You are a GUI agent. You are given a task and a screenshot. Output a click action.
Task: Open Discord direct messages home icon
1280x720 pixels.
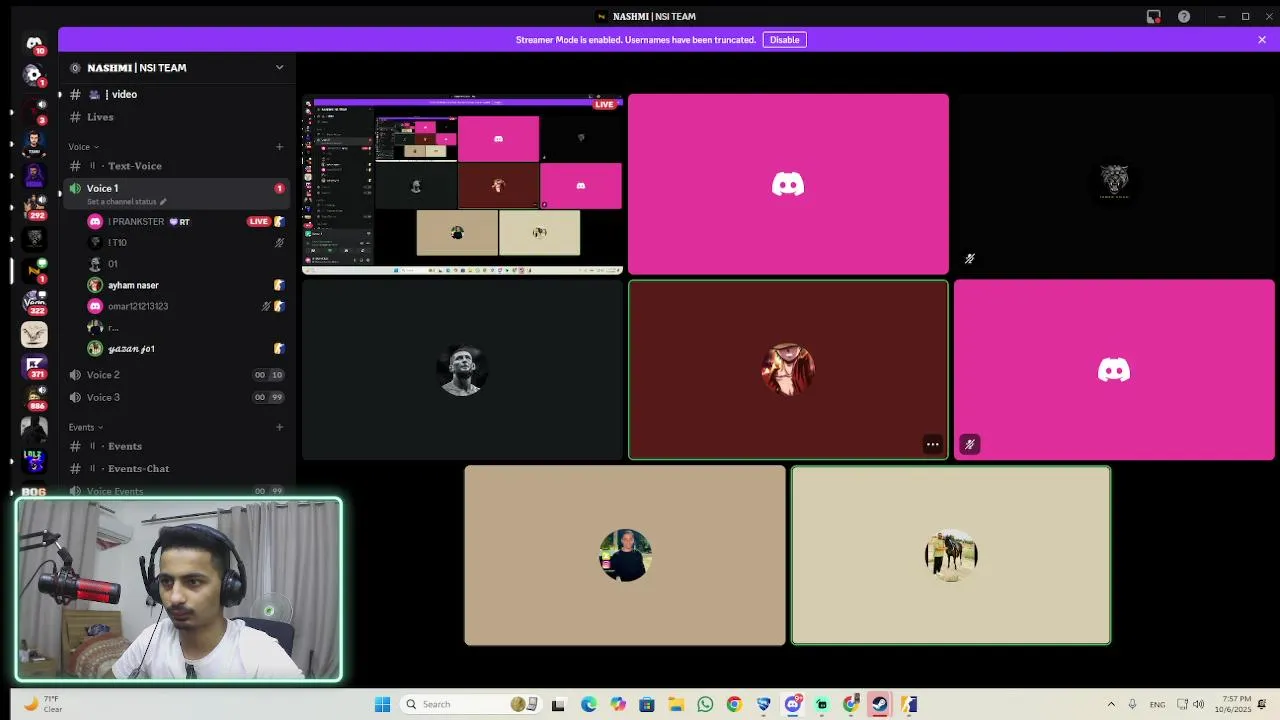[x=34, y=43]
